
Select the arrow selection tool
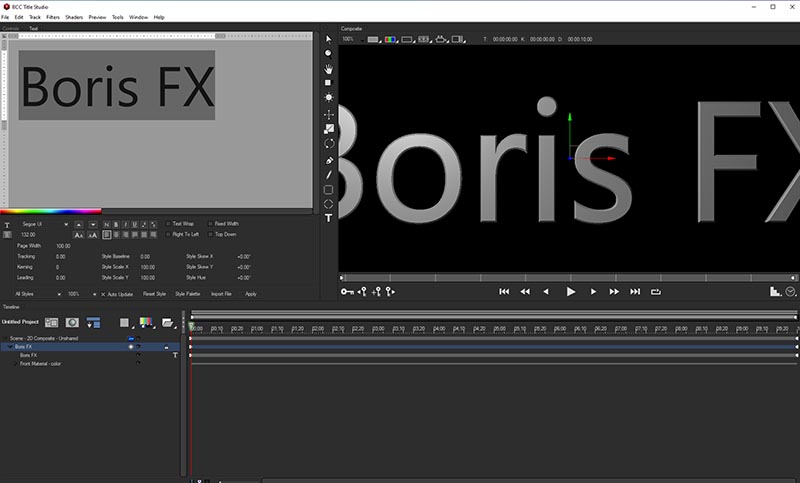329,39
